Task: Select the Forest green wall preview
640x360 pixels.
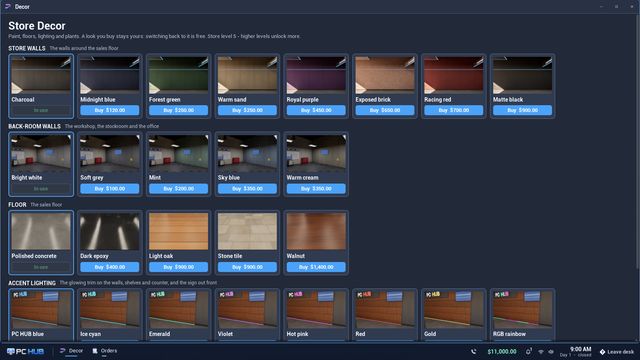Action: coord(178,75)
